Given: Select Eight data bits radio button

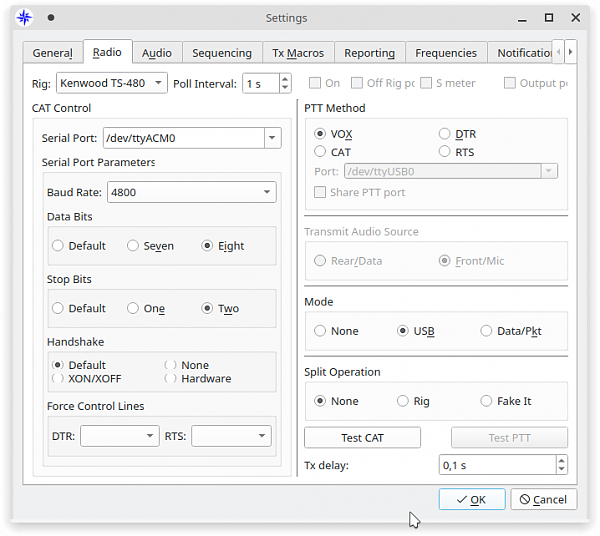Looking at the screenshot, I should coord(208,246).
